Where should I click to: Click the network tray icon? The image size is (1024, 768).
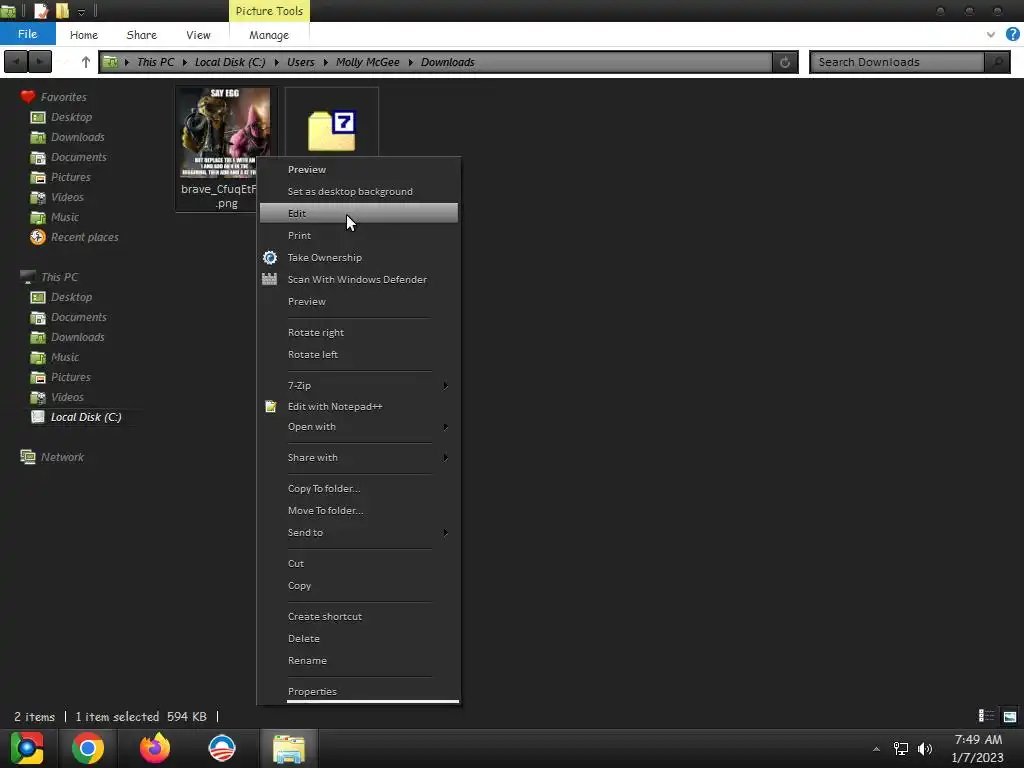[x=901, y=749]
